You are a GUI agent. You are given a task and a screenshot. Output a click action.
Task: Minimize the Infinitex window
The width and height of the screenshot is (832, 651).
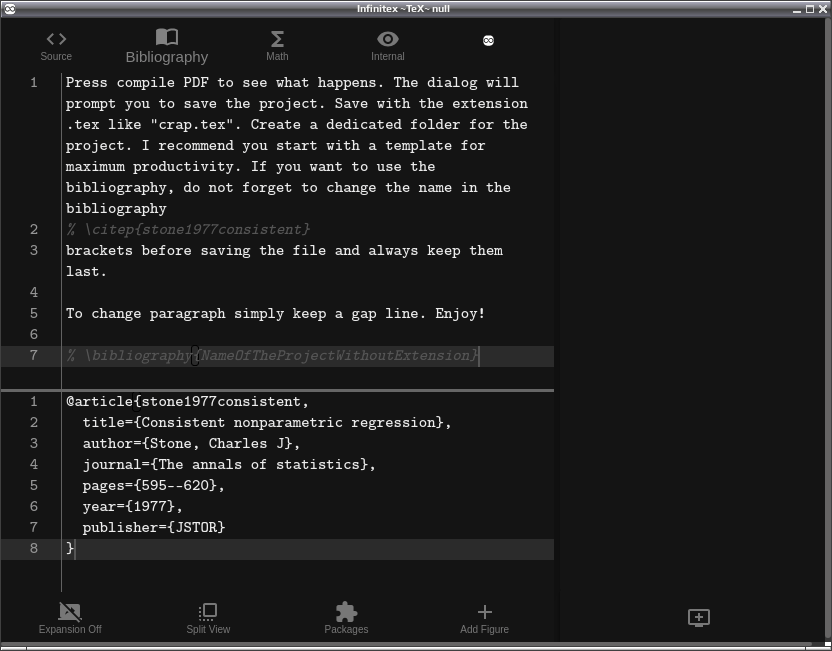pyautogui.click(x=797, y=9)
